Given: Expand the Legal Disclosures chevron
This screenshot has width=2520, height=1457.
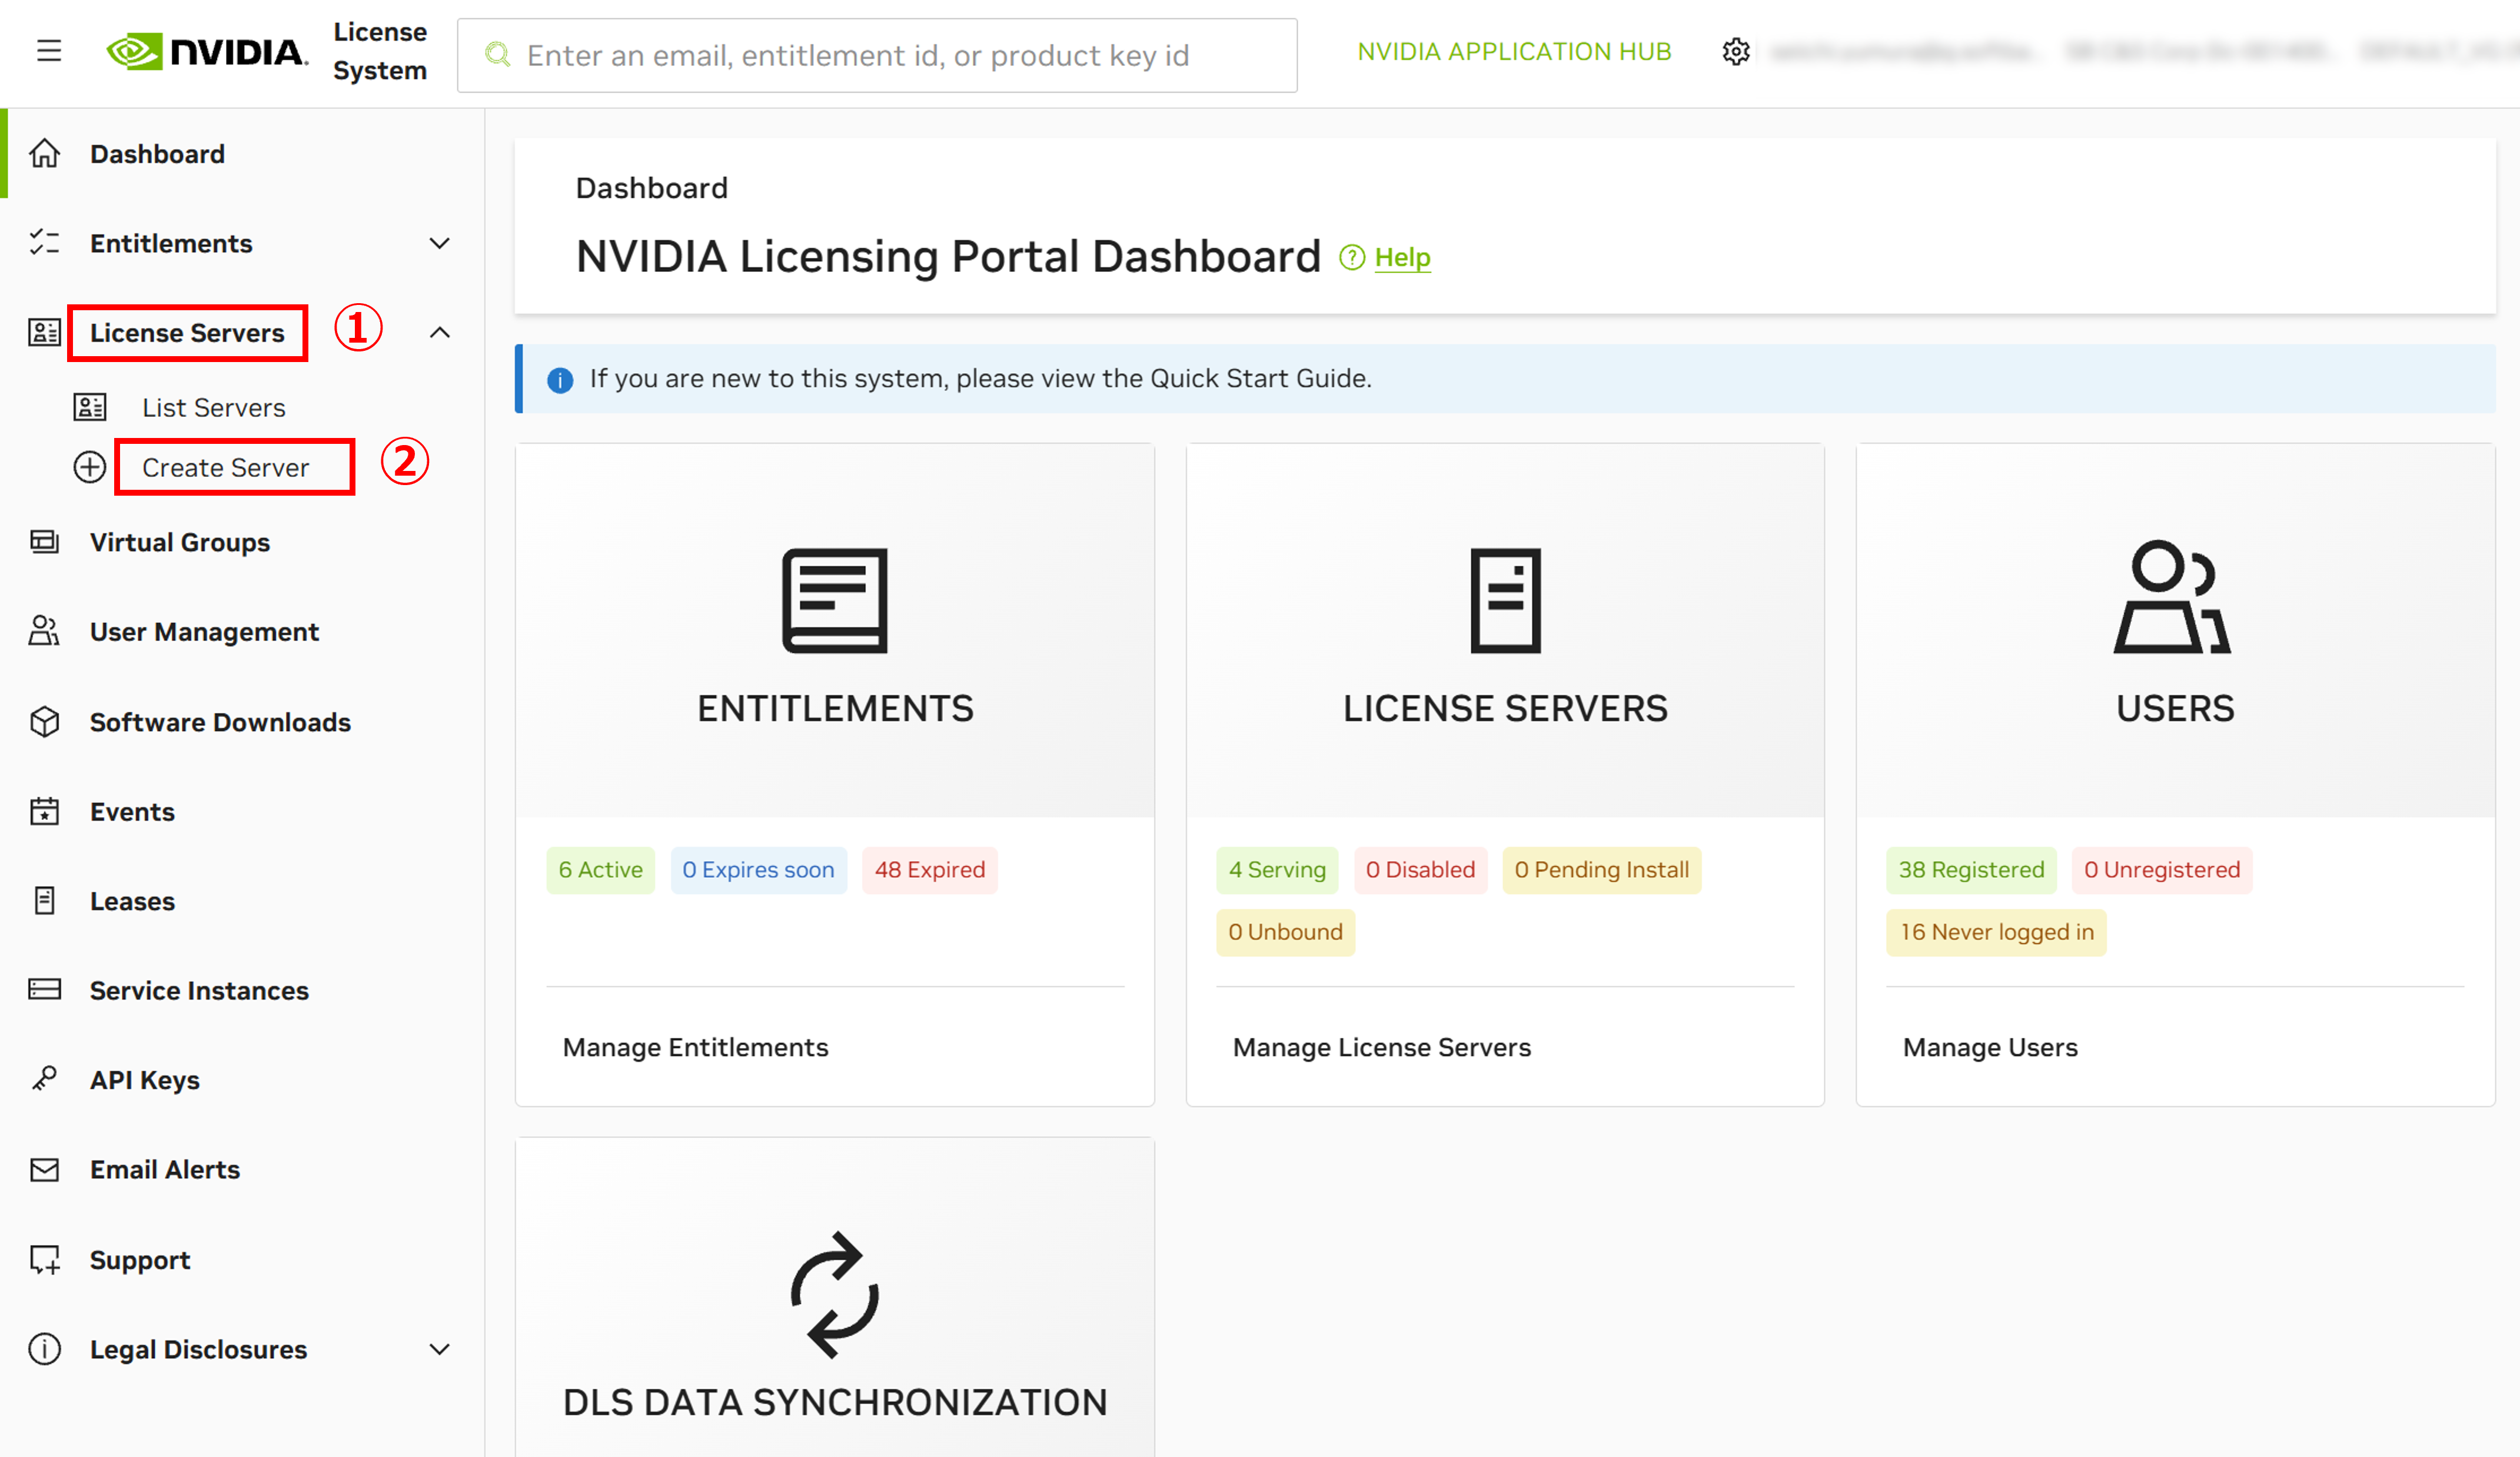Looking at the screenshot, I should tap(440, 1349).
